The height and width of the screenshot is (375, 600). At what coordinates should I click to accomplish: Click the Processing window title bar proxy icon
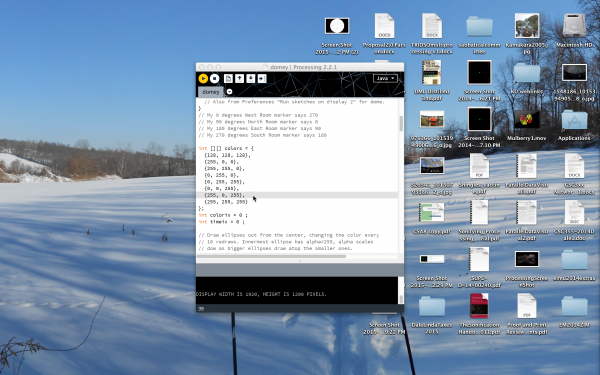coord(266,67)
